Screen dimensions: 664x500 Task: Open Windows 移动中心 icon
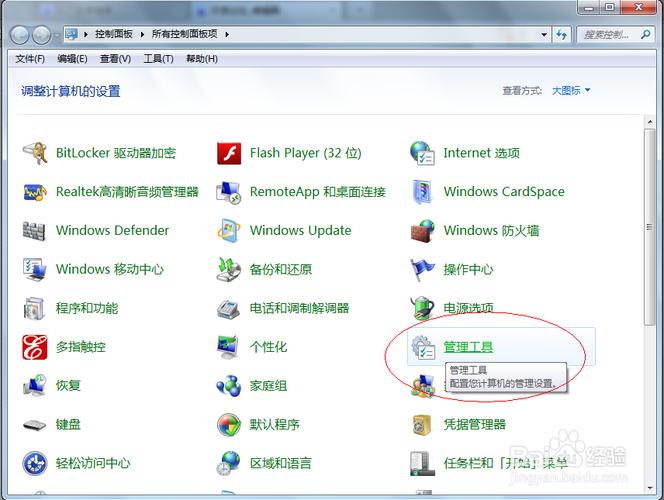pyautogui.click(x=35, y=269)
